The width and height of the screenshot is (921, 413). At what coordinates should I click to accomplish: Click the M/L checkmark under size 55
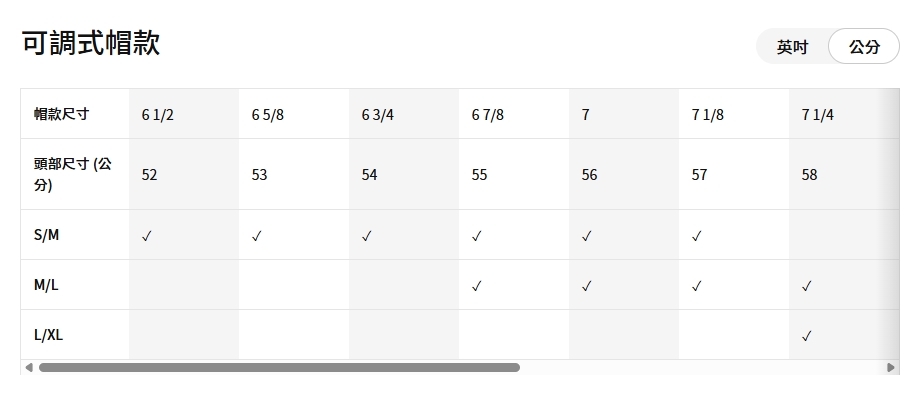(x=477, y=286)
